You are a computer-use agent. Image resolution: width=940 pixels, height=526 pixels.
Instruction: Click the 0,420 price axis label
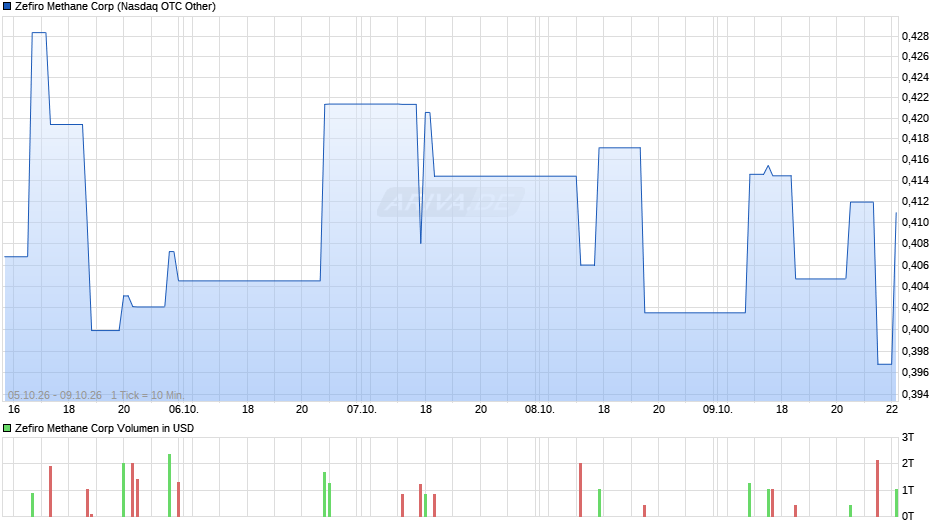[x=915, y=118]
